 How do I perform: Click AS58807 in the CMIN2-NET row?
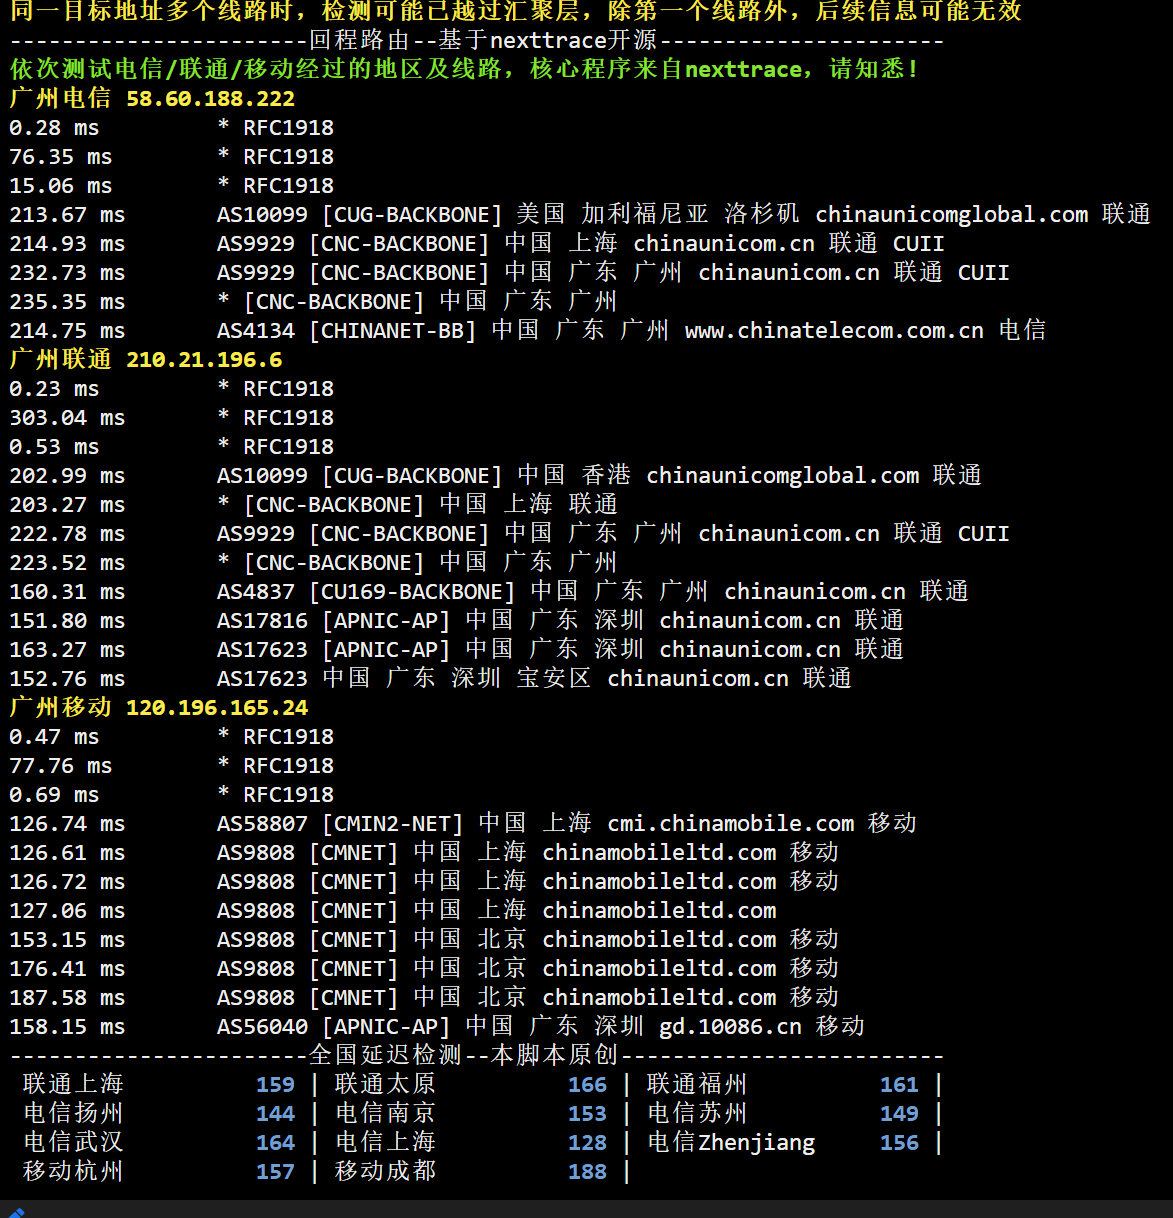coord(262,824)
